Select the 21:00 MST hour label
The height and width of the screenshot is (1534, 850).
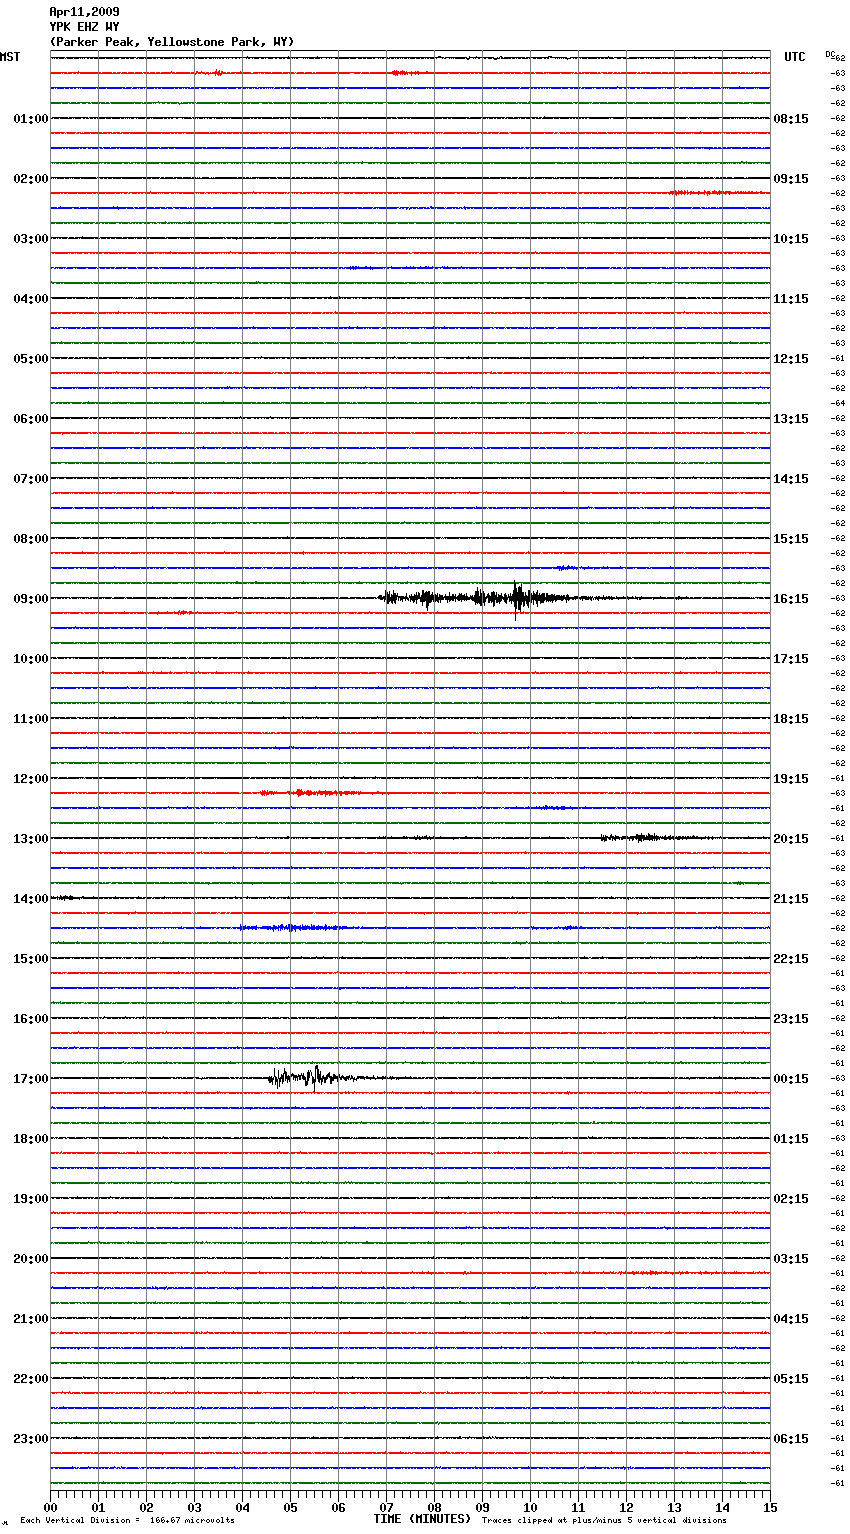[31, 1319]
